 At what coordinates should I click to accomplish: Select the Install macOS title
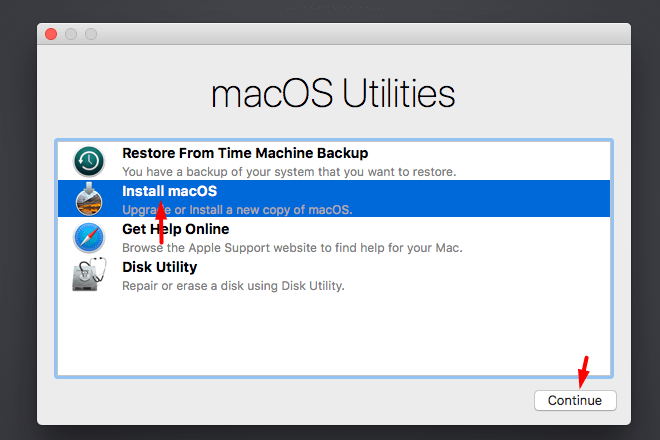[x=169, y=191]
